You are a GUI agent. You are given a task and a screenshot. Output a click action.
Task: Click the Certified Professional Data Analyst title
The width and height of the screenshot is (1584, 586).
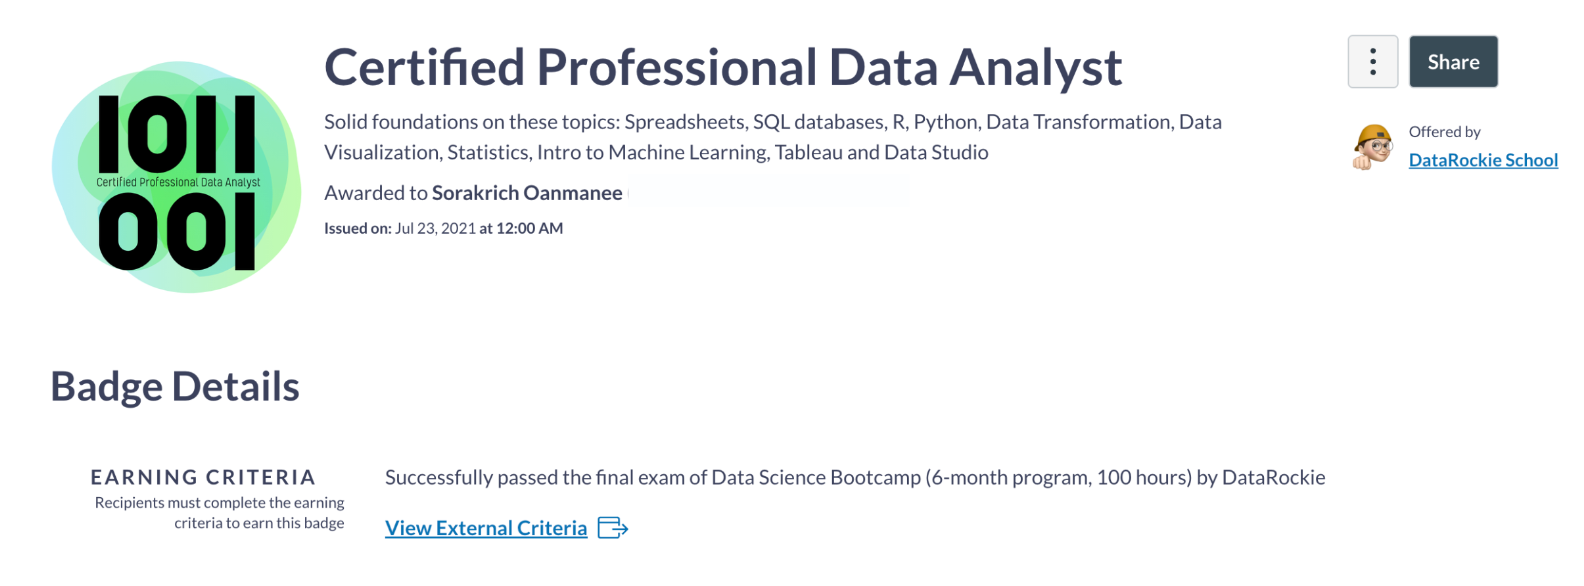pyautogui.click(x=722, y=68)
